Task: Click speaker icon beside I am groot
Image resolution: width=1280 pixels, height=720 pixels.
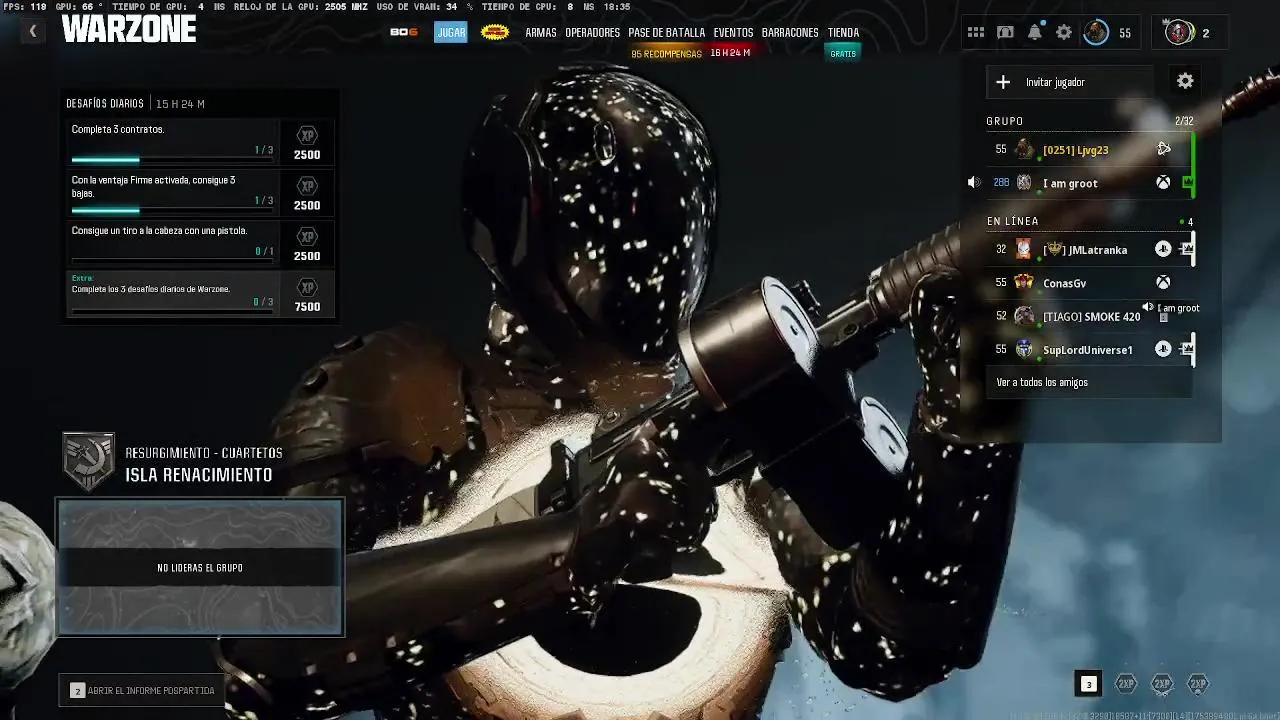Action: click(974, 183)
